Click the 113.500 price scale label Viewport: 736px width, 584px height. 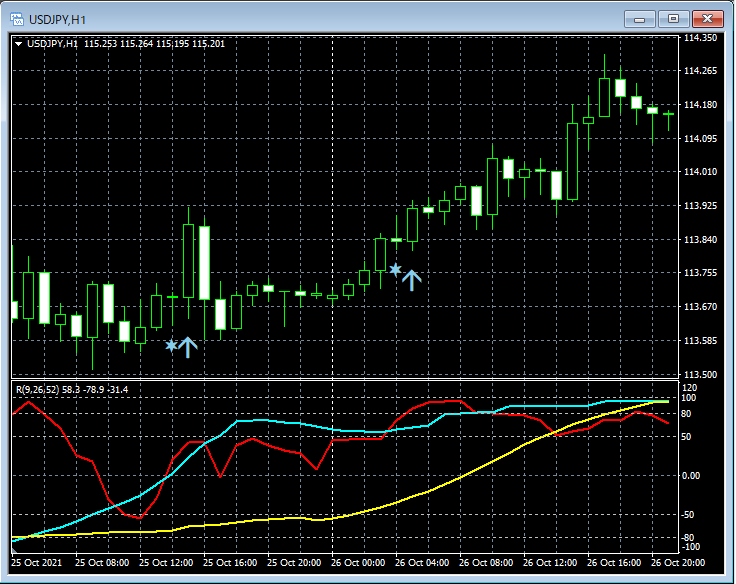[700, 375]
